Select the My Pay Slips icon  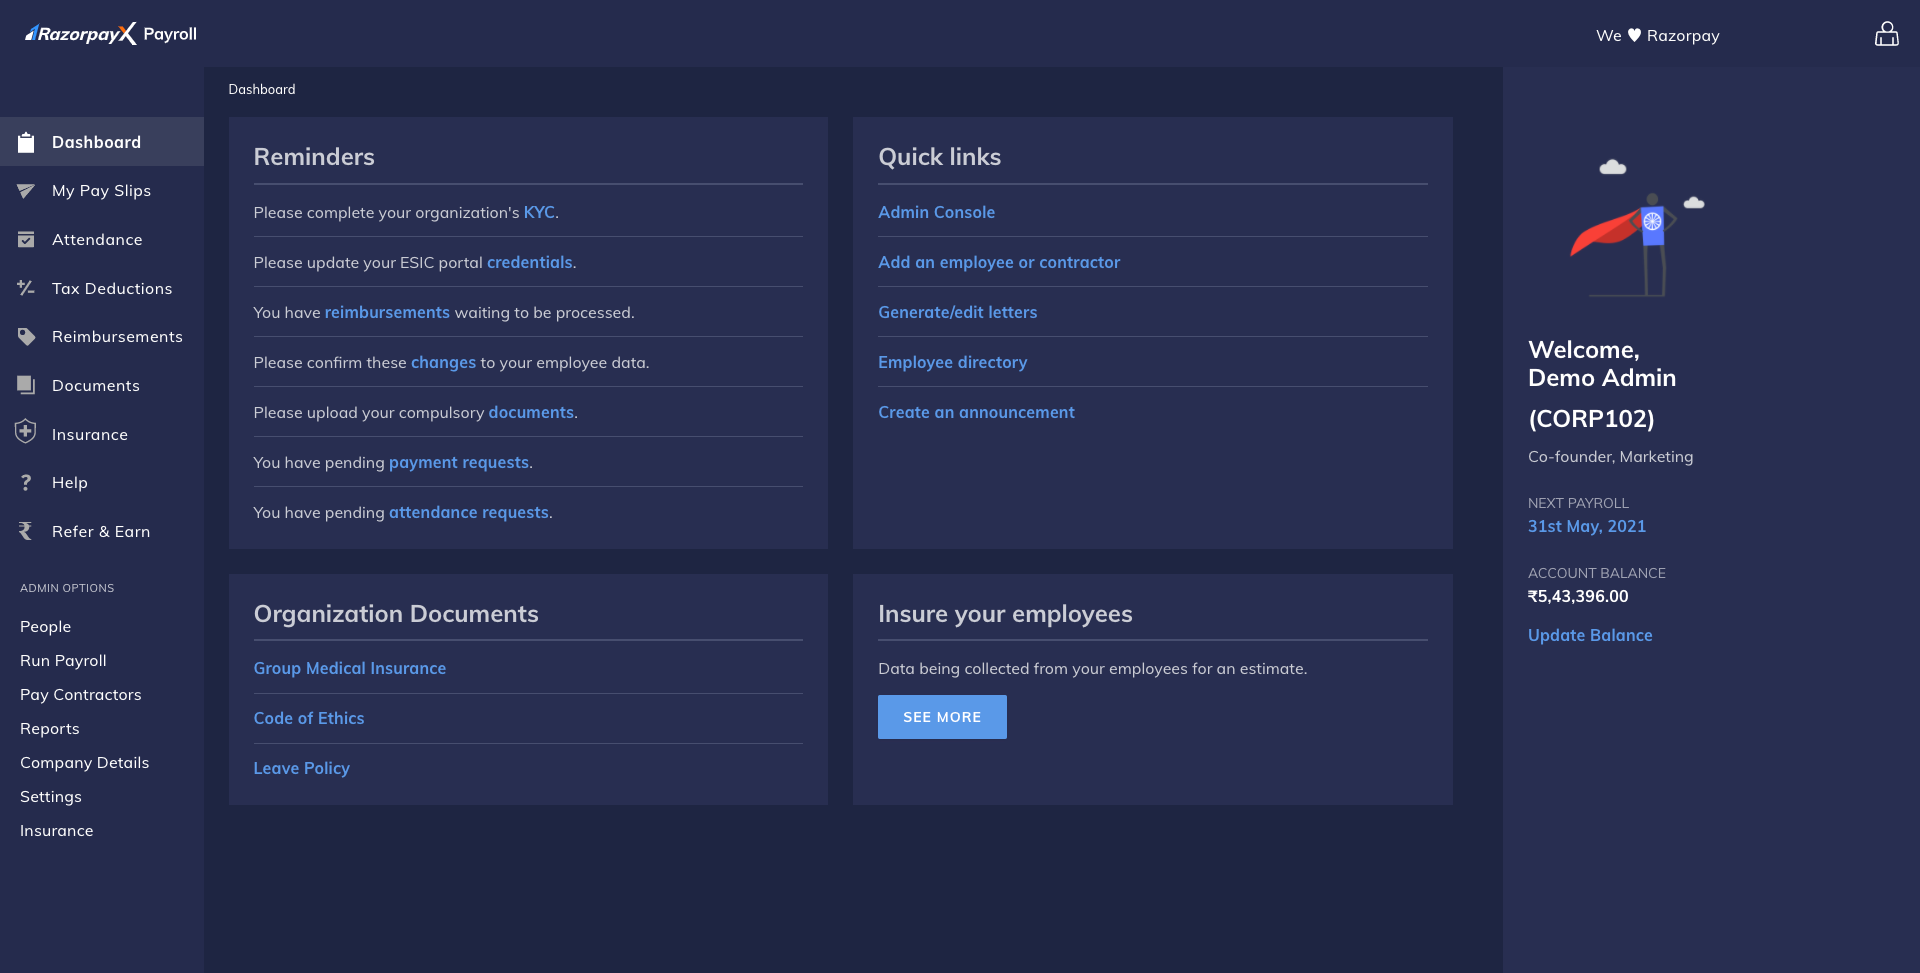point(25,190)
